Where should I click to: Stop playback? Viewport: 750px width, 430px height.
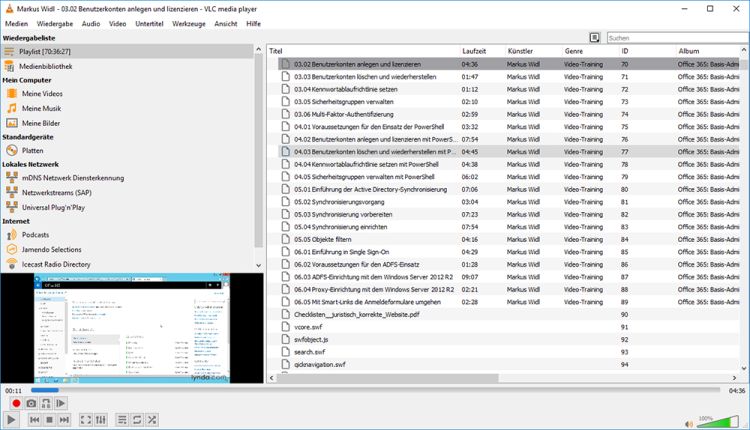48,420
